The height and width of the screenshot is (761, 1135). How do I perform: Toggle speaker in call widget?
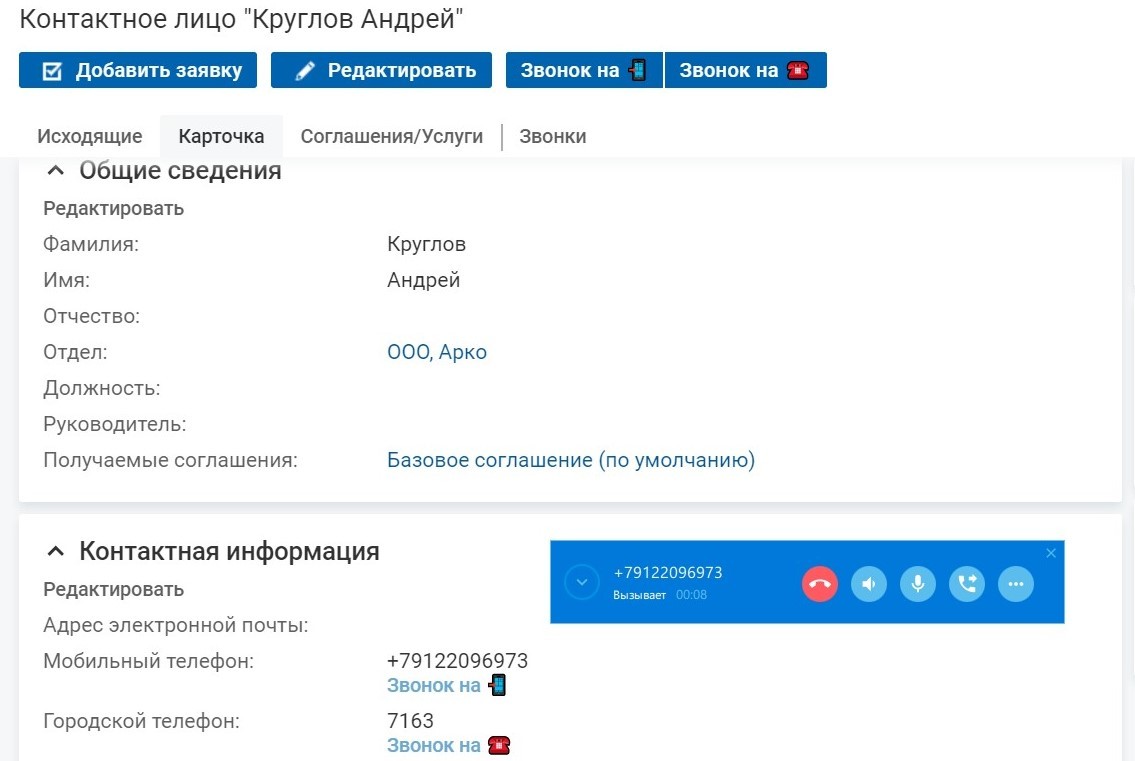(869, 584)
